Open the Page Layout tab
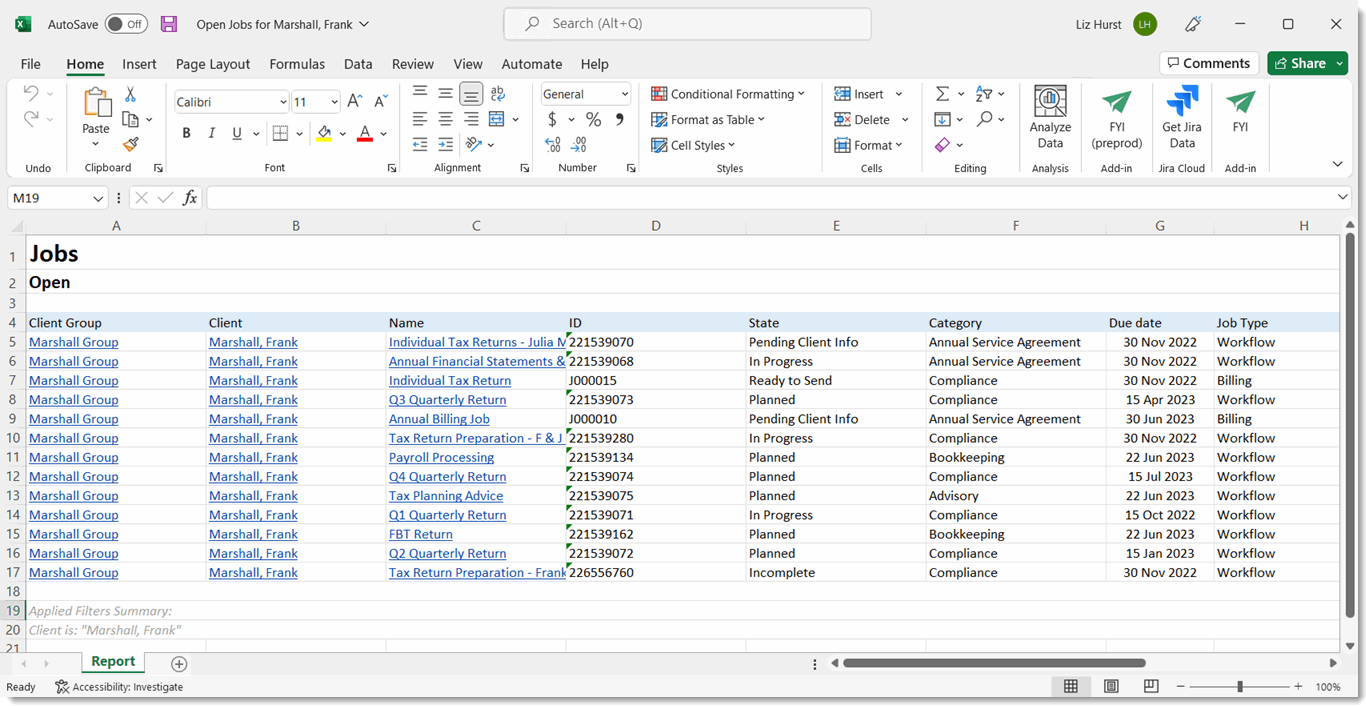The height and width of the screenshot is (706, 1366). click(213, 64)
